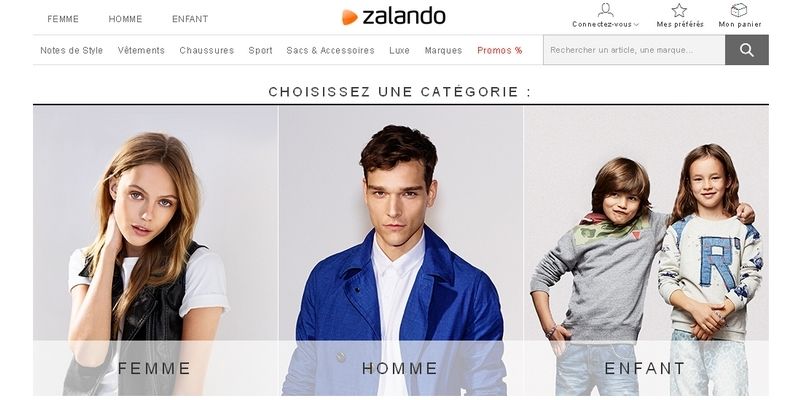Select HOMME in the top navigation
Viewport: 800px width, 400px height.
tap(125, 19)
